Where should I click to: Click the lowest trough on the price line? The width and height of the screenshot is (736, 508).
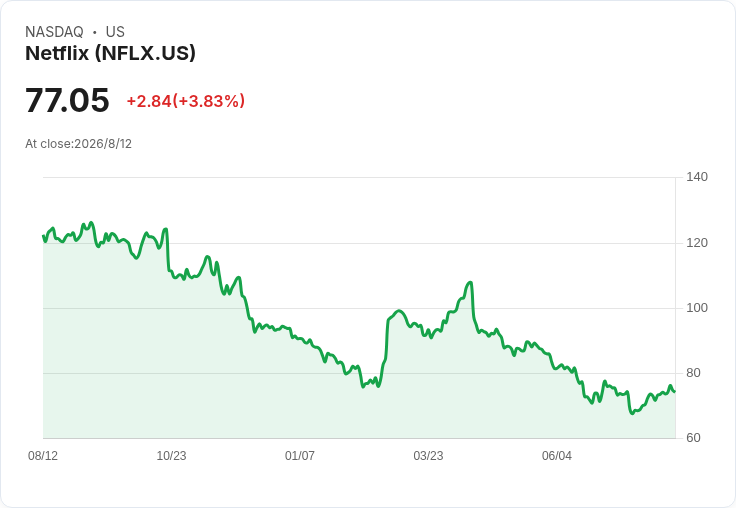click(632, 413)
